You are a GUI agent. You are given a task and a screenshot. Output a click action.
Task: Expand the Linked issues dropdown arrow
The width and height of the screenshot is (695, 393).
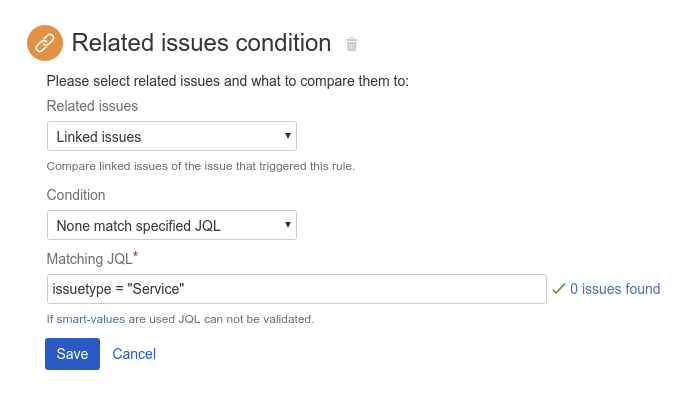click(x=288, y=136)
